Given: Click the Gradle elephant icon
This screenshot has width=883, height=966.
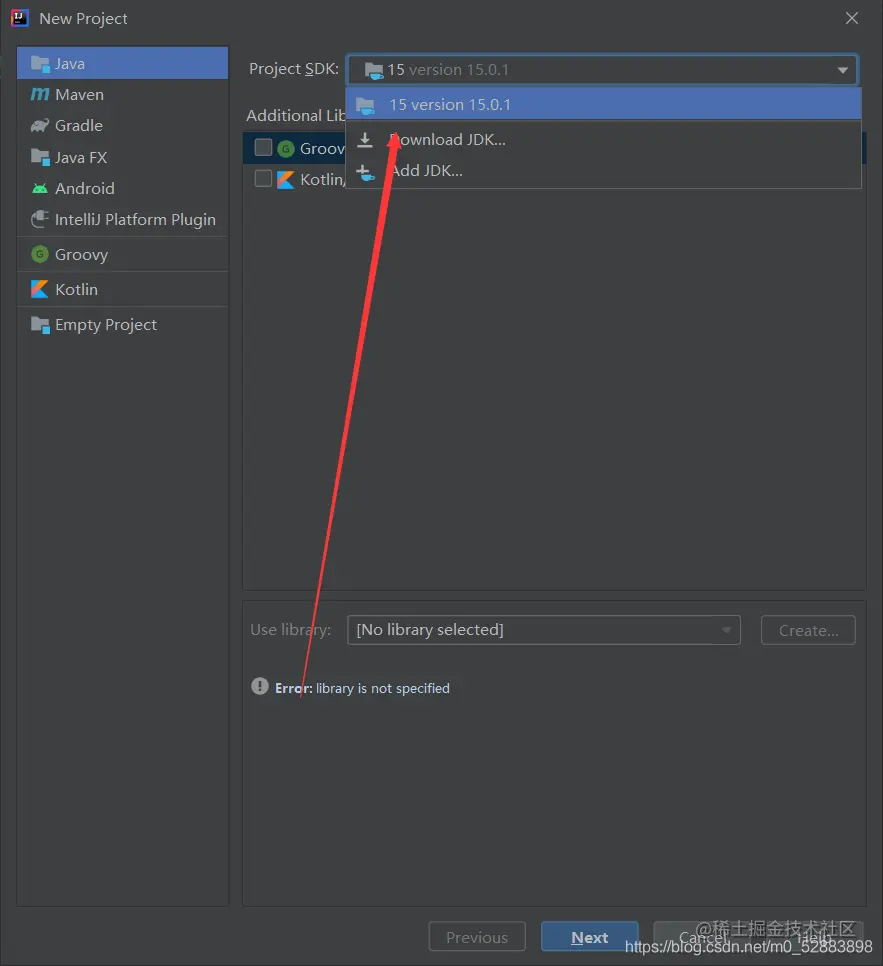Looking at the screenshot, I should (40, 126).
